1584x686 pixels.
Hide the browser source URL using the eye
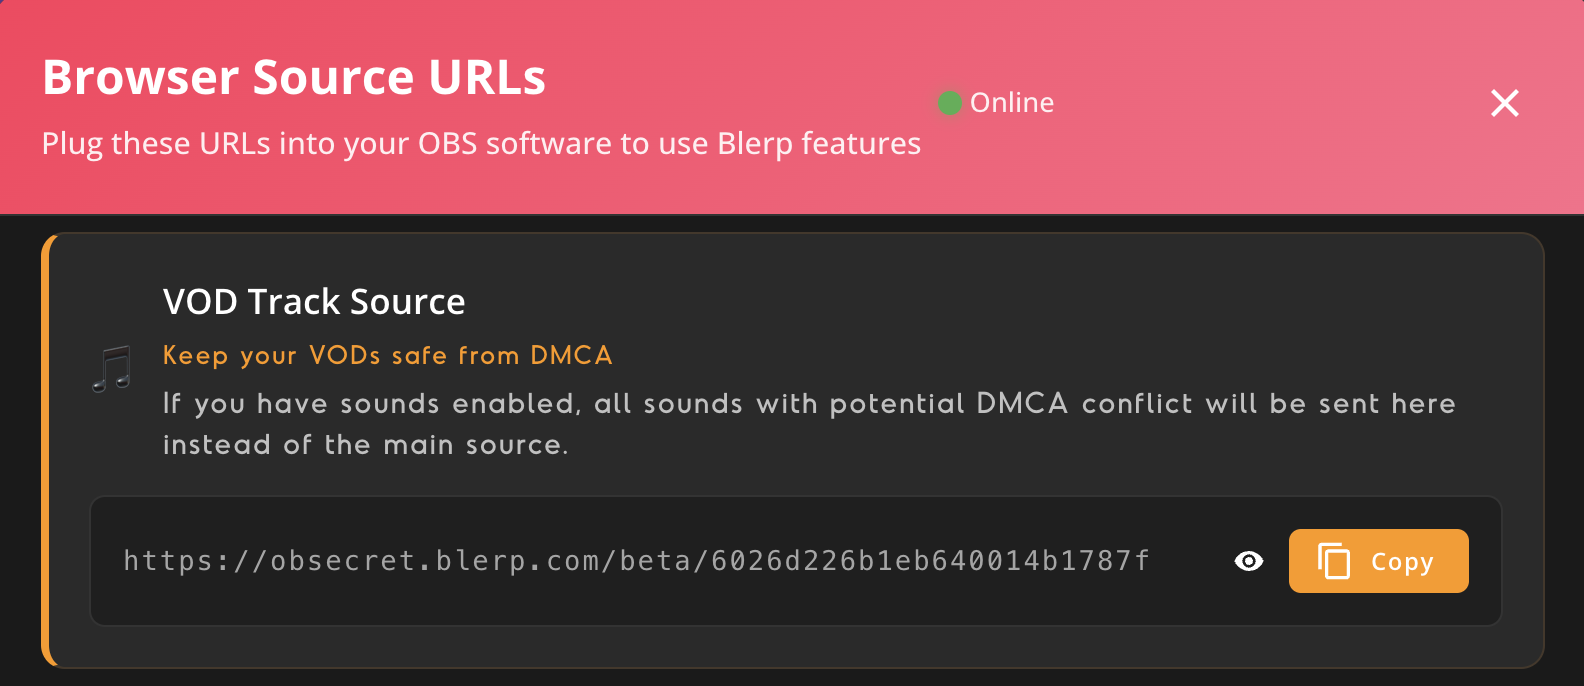click(1247, 561)
